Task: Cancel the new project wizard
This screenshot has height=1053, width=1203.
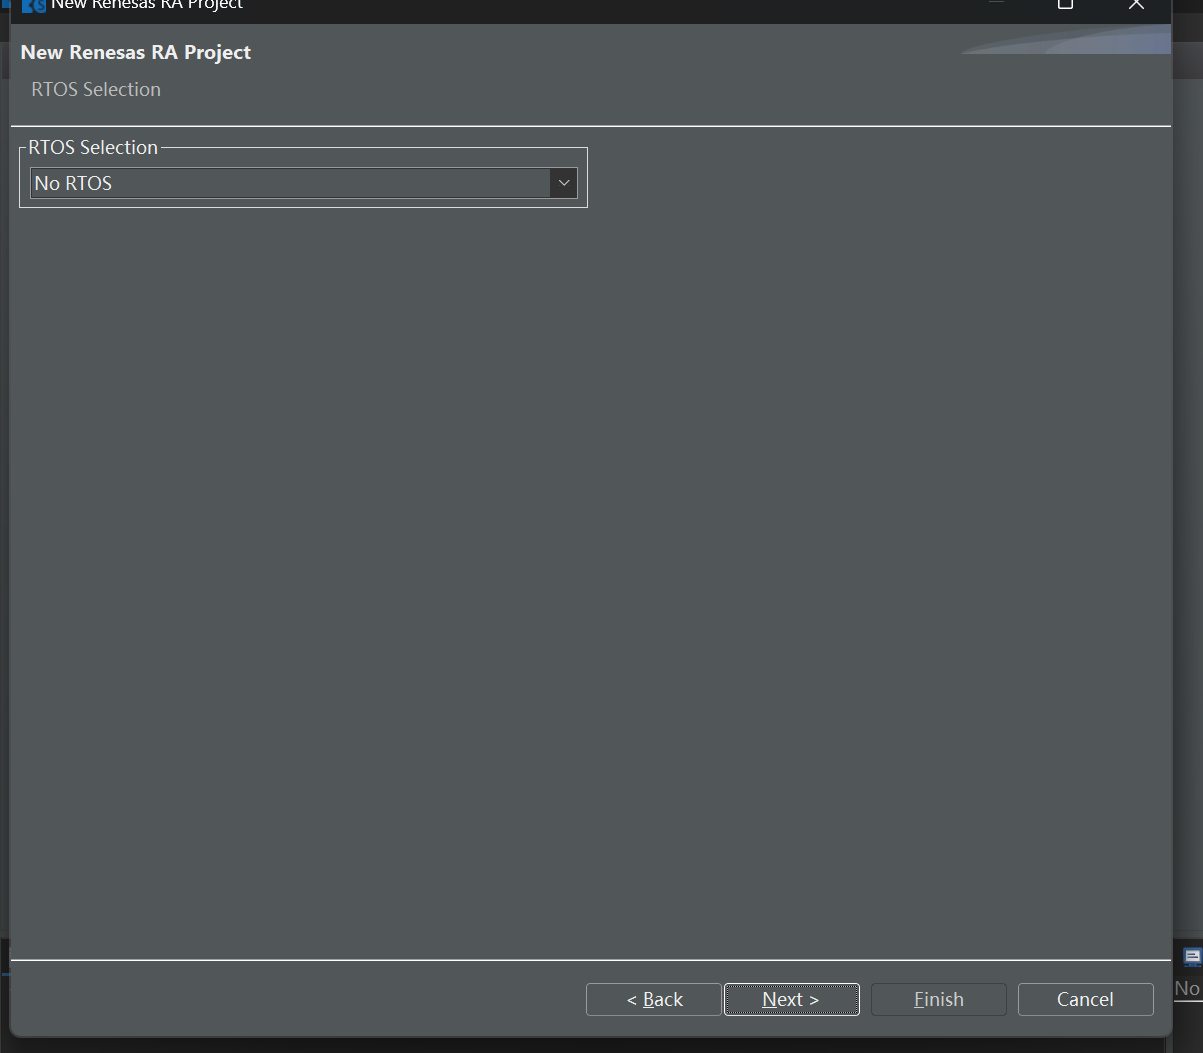Action: (x=1085, y=999)
